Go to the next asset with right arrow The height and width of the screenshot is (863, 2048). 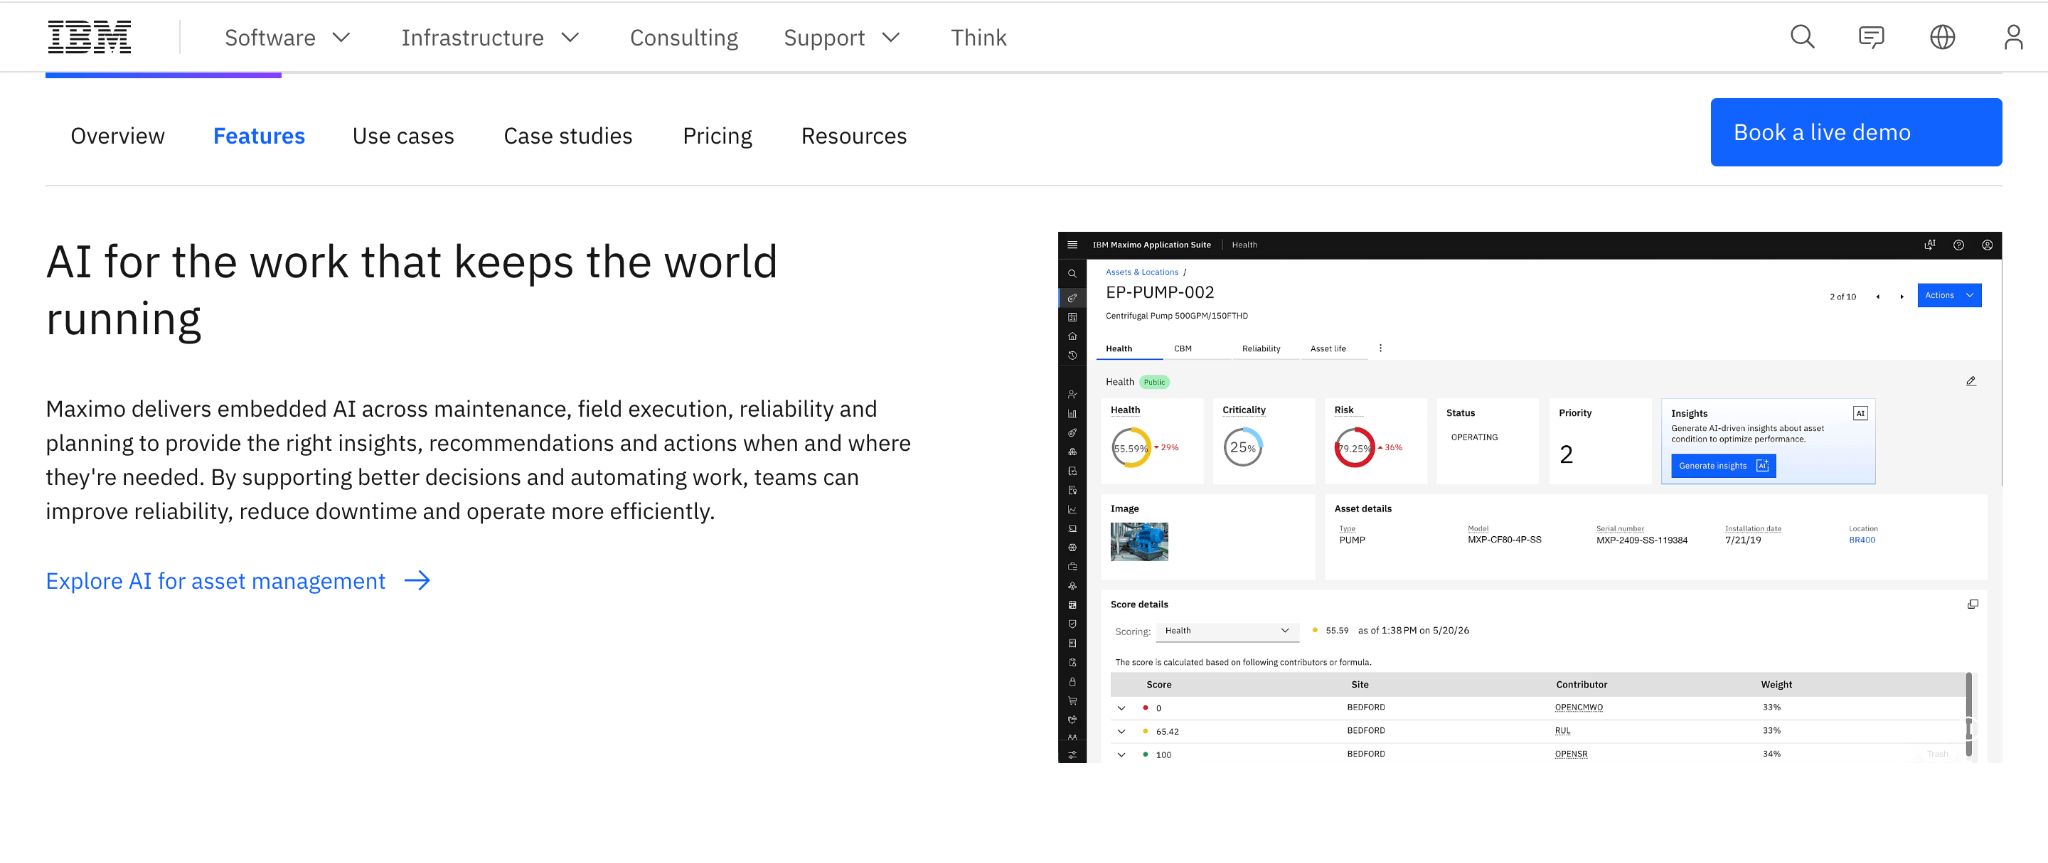coord(1902,296)
